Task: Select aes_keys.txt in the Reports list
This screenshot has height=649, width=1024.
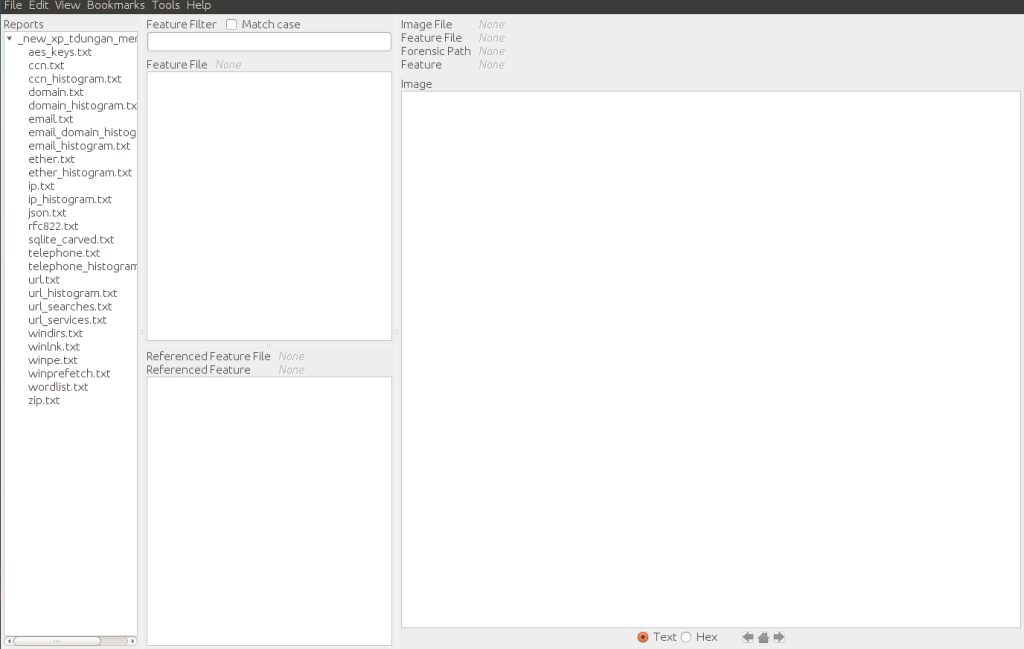Action: point(59,52)
